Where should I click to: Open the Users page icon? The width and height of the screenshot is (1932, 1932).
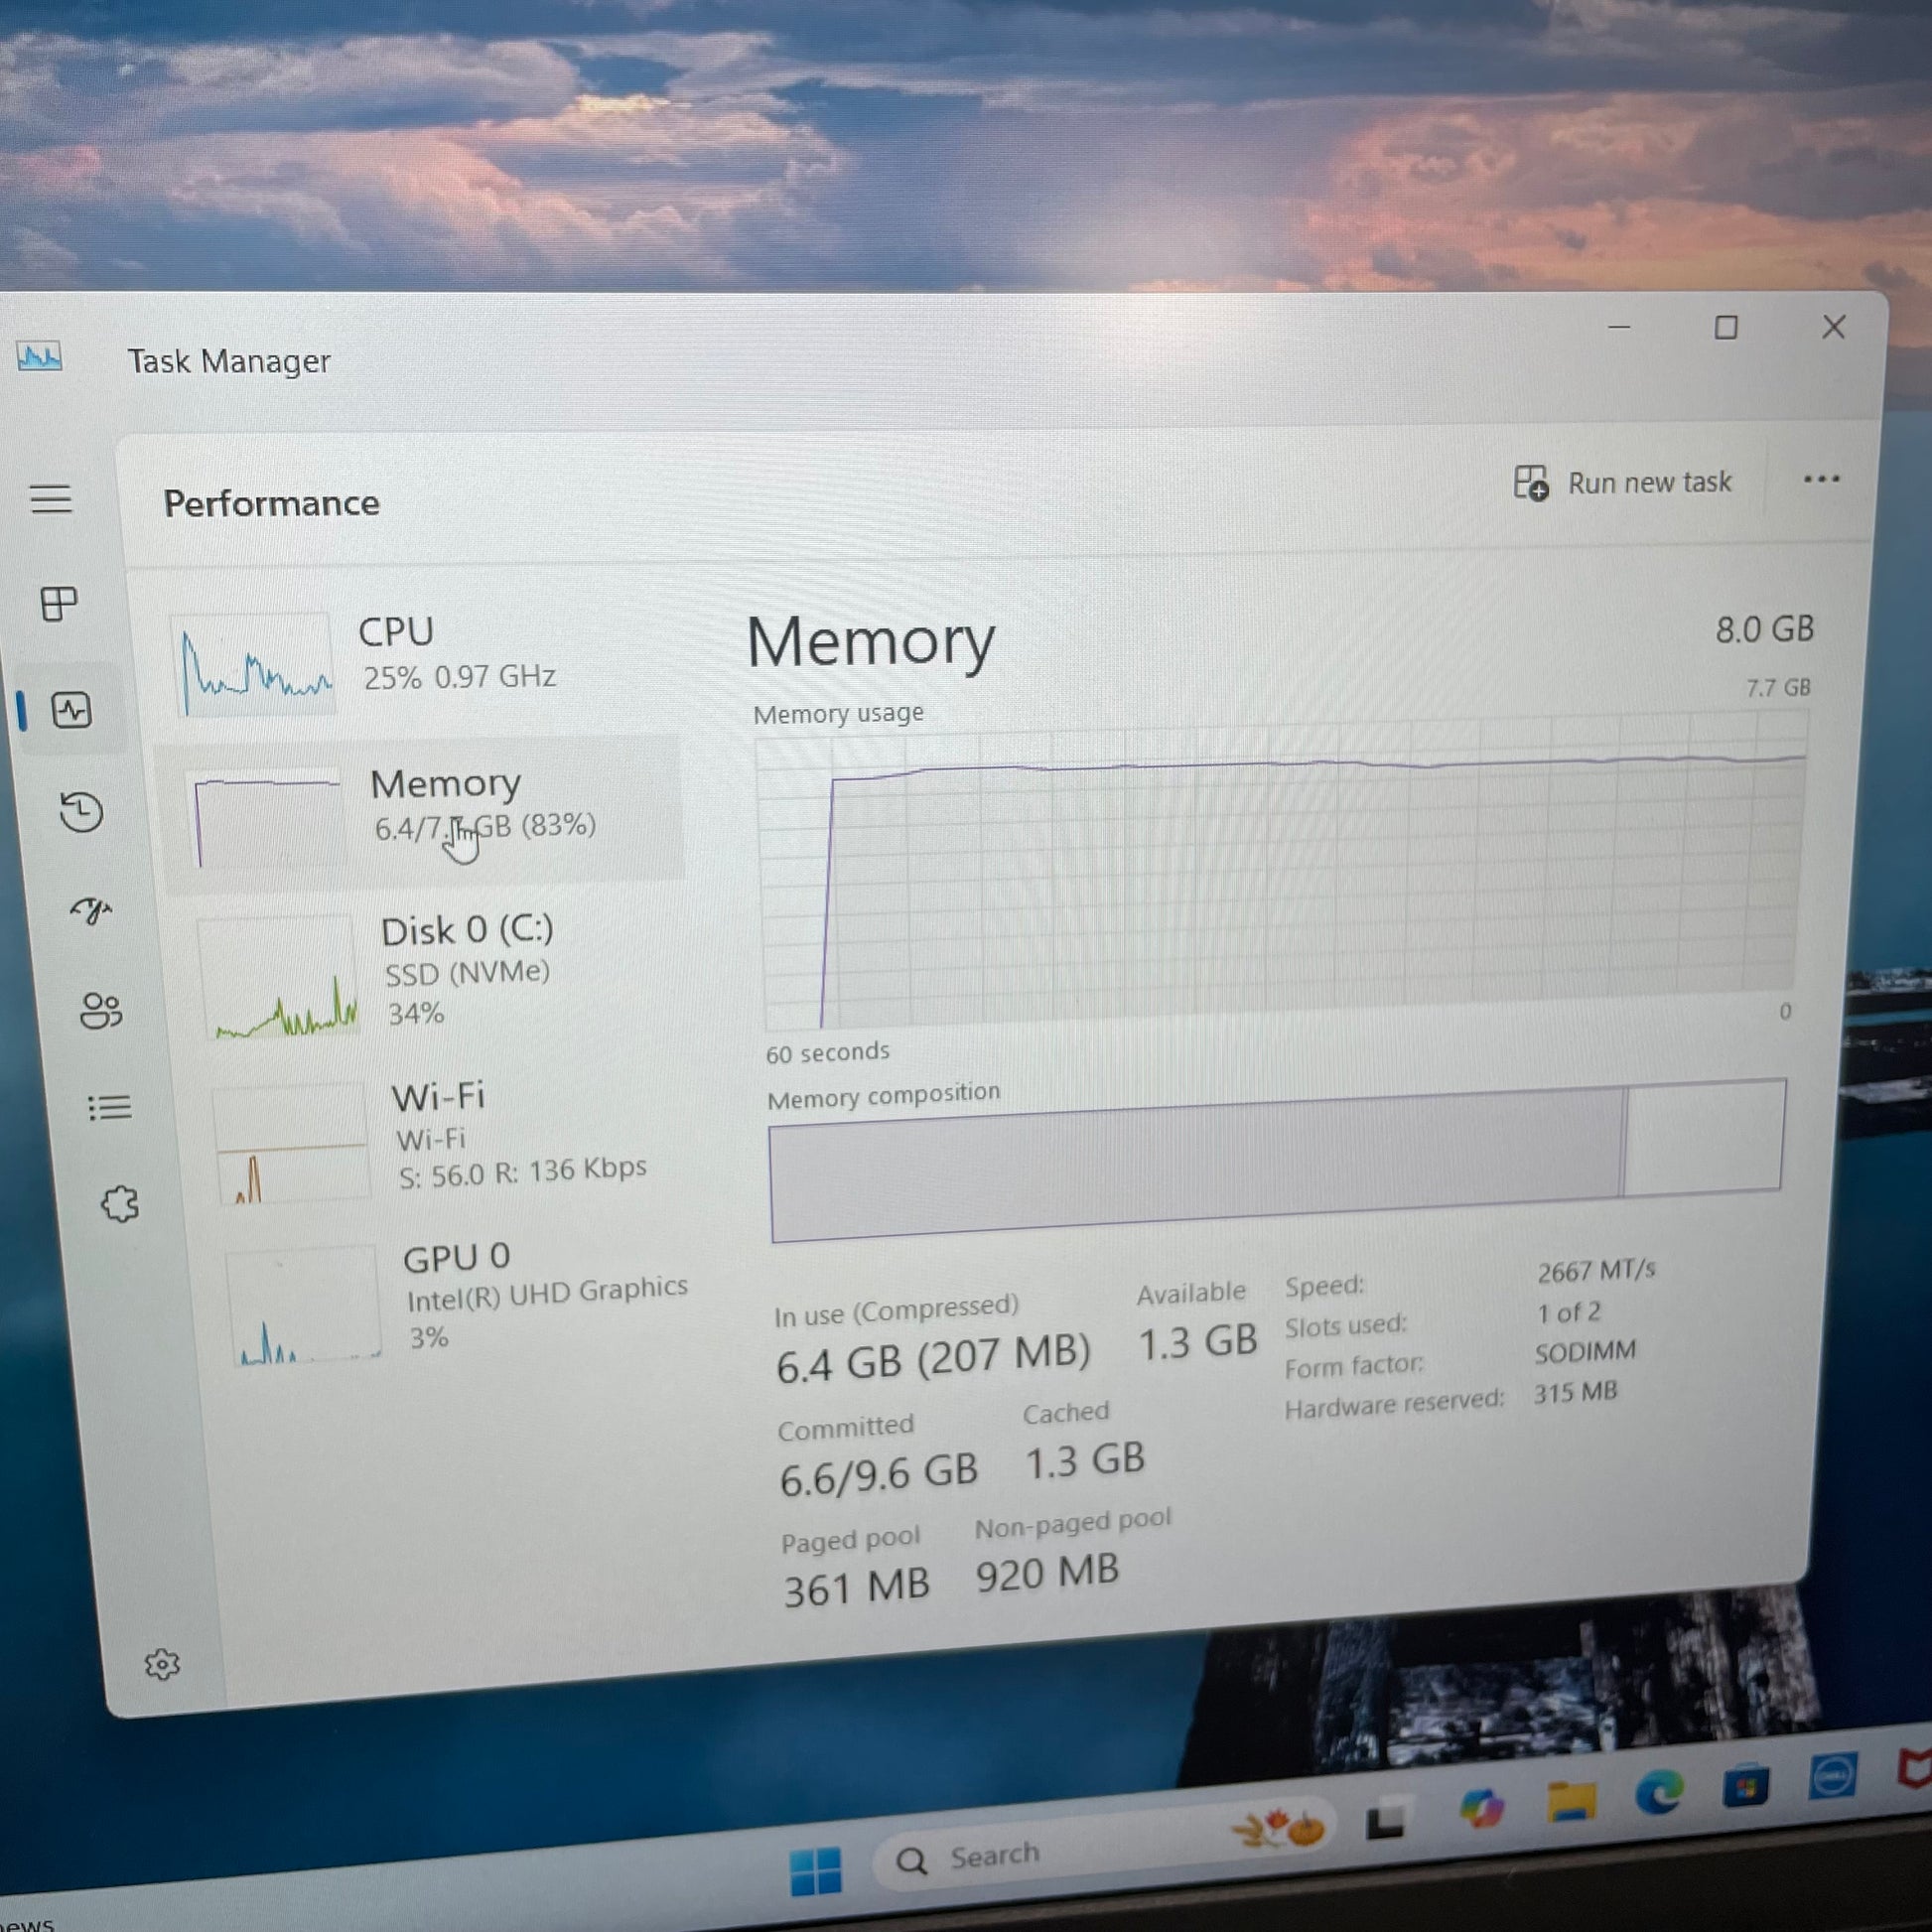[101, 1010]
